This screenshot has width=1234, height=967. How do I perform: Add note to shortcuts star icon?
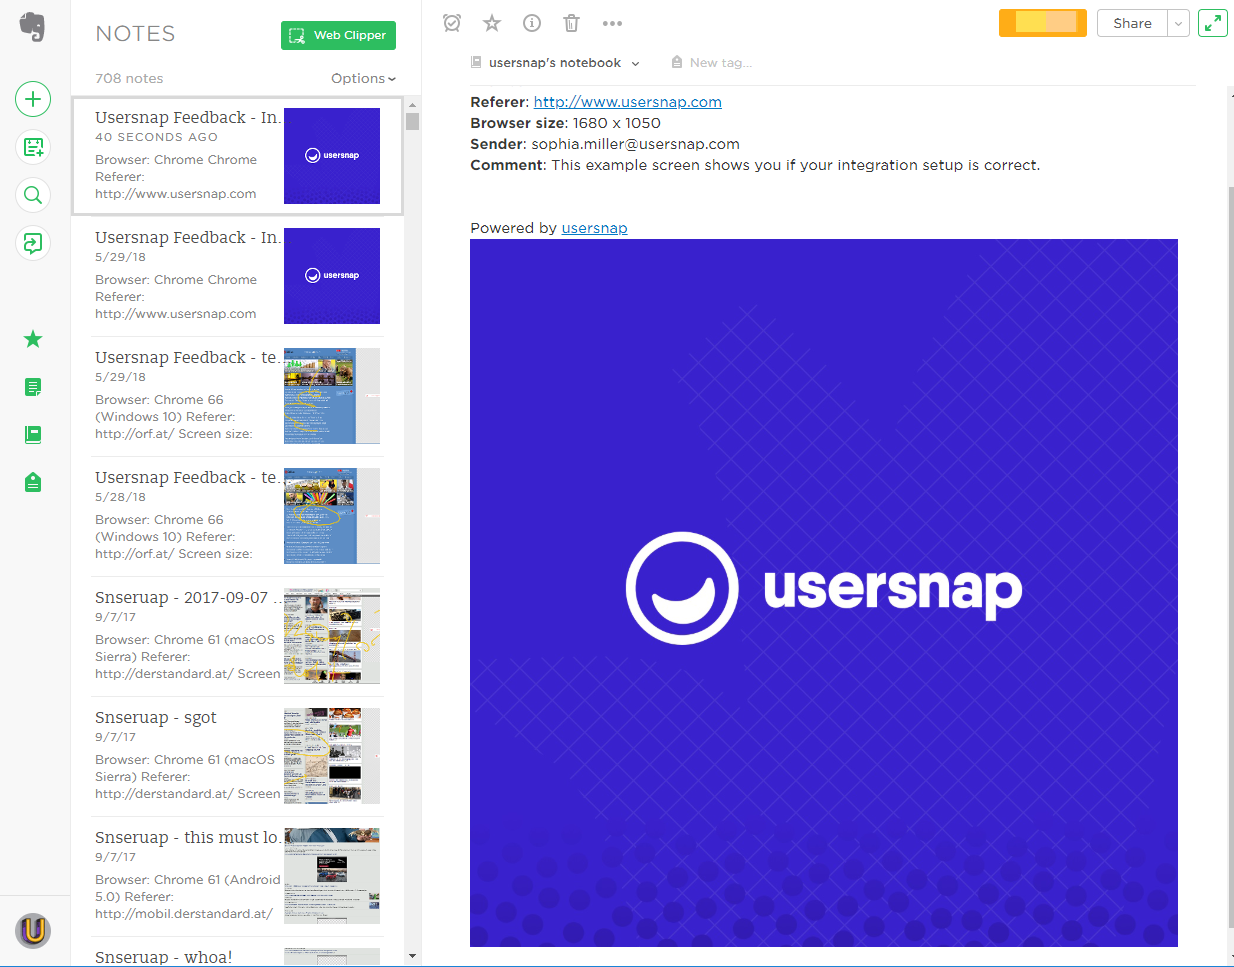pyautogui.click(x=492, y=23)
